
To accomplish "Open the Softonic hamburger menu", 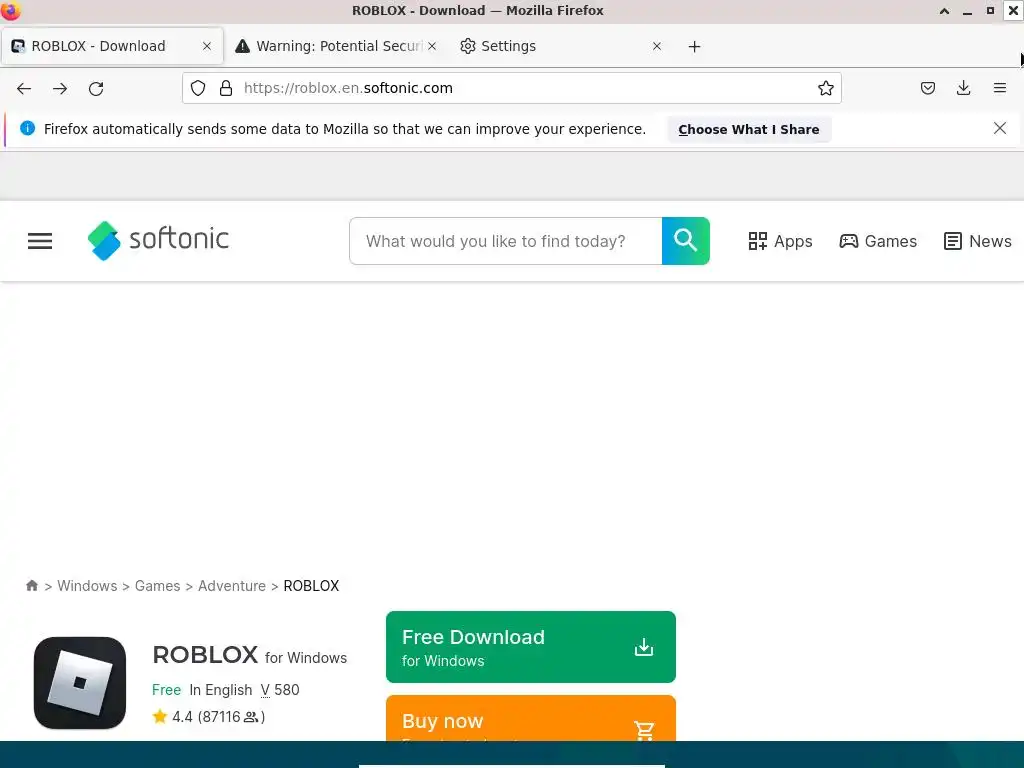I will pyautogui.click(x=40, y=241).
